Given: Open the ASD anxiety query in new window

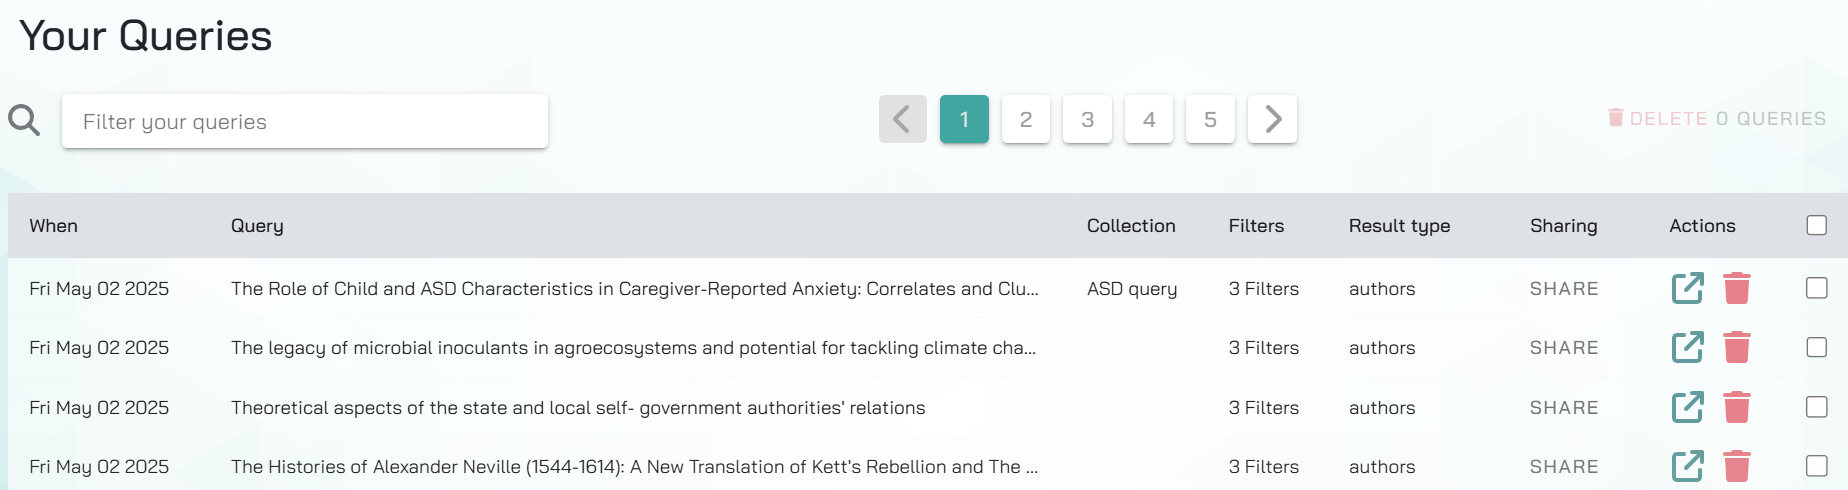Looking at the screenshot, I should click(x=1687, y=288).
